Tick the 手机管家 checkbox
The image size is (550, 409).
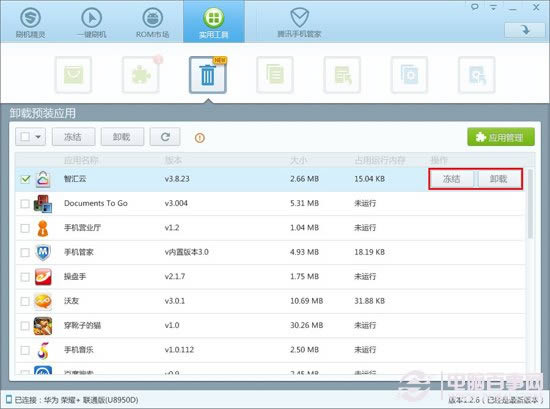tap(25, 252)
